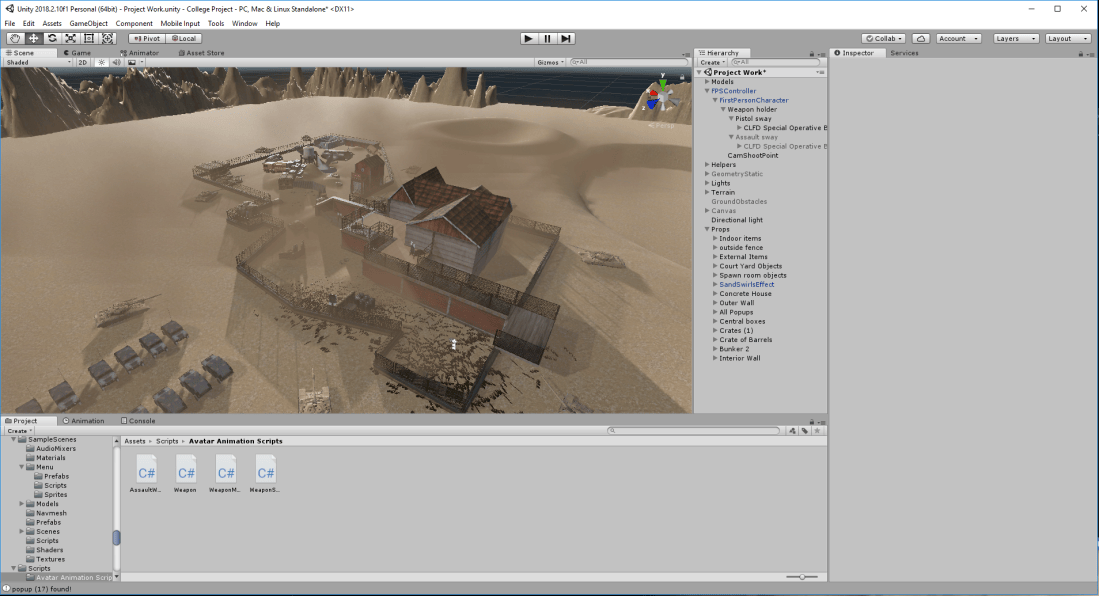Select the WeaponM... C# script file
This screenshot has width=1099, height=596.
(225, 474)
